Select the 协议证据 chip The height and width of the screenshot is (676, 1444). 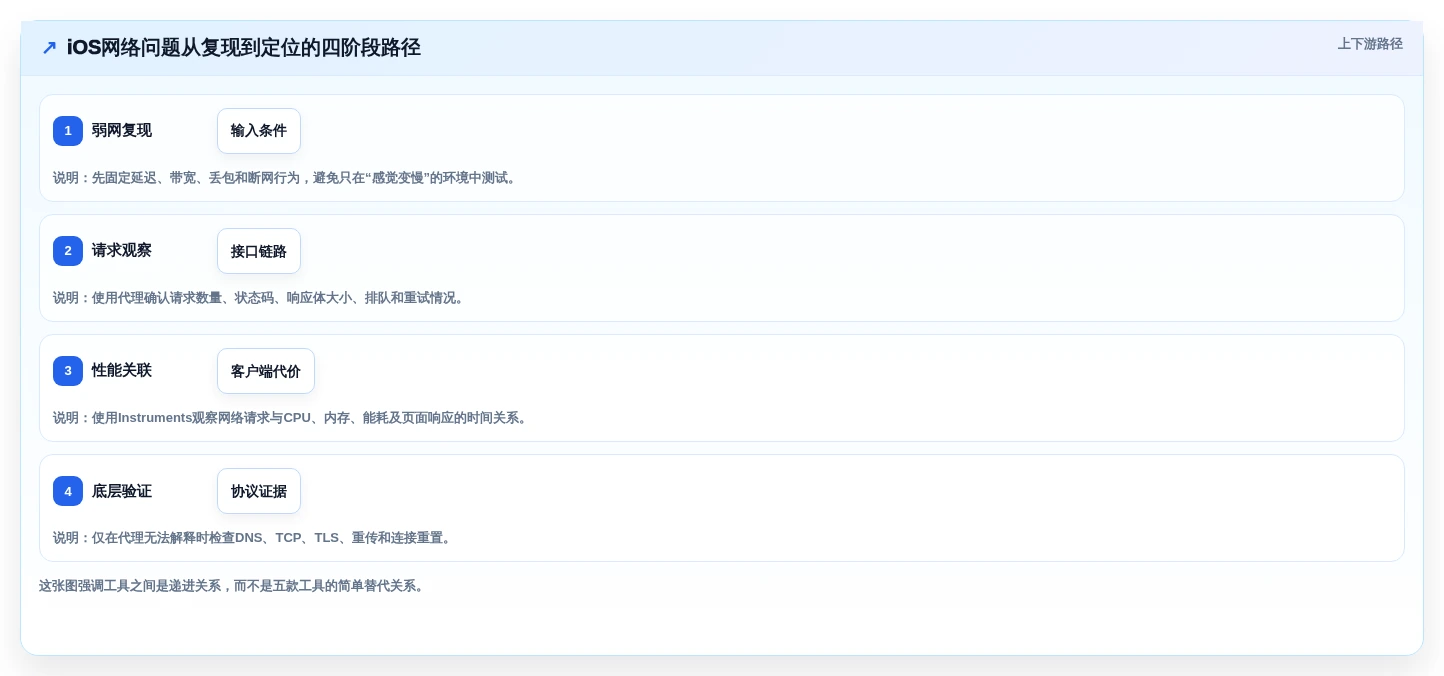coord(259,491)
